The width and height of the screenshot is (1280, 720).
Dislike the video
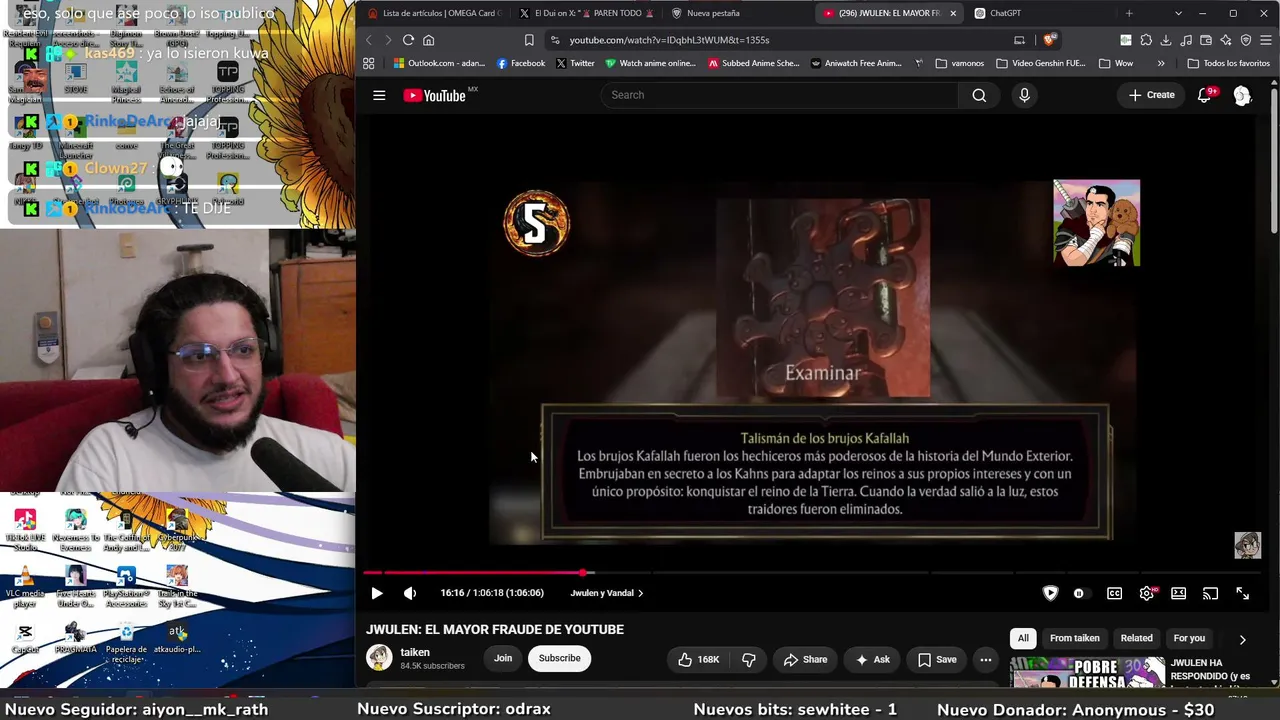[749, 659]
